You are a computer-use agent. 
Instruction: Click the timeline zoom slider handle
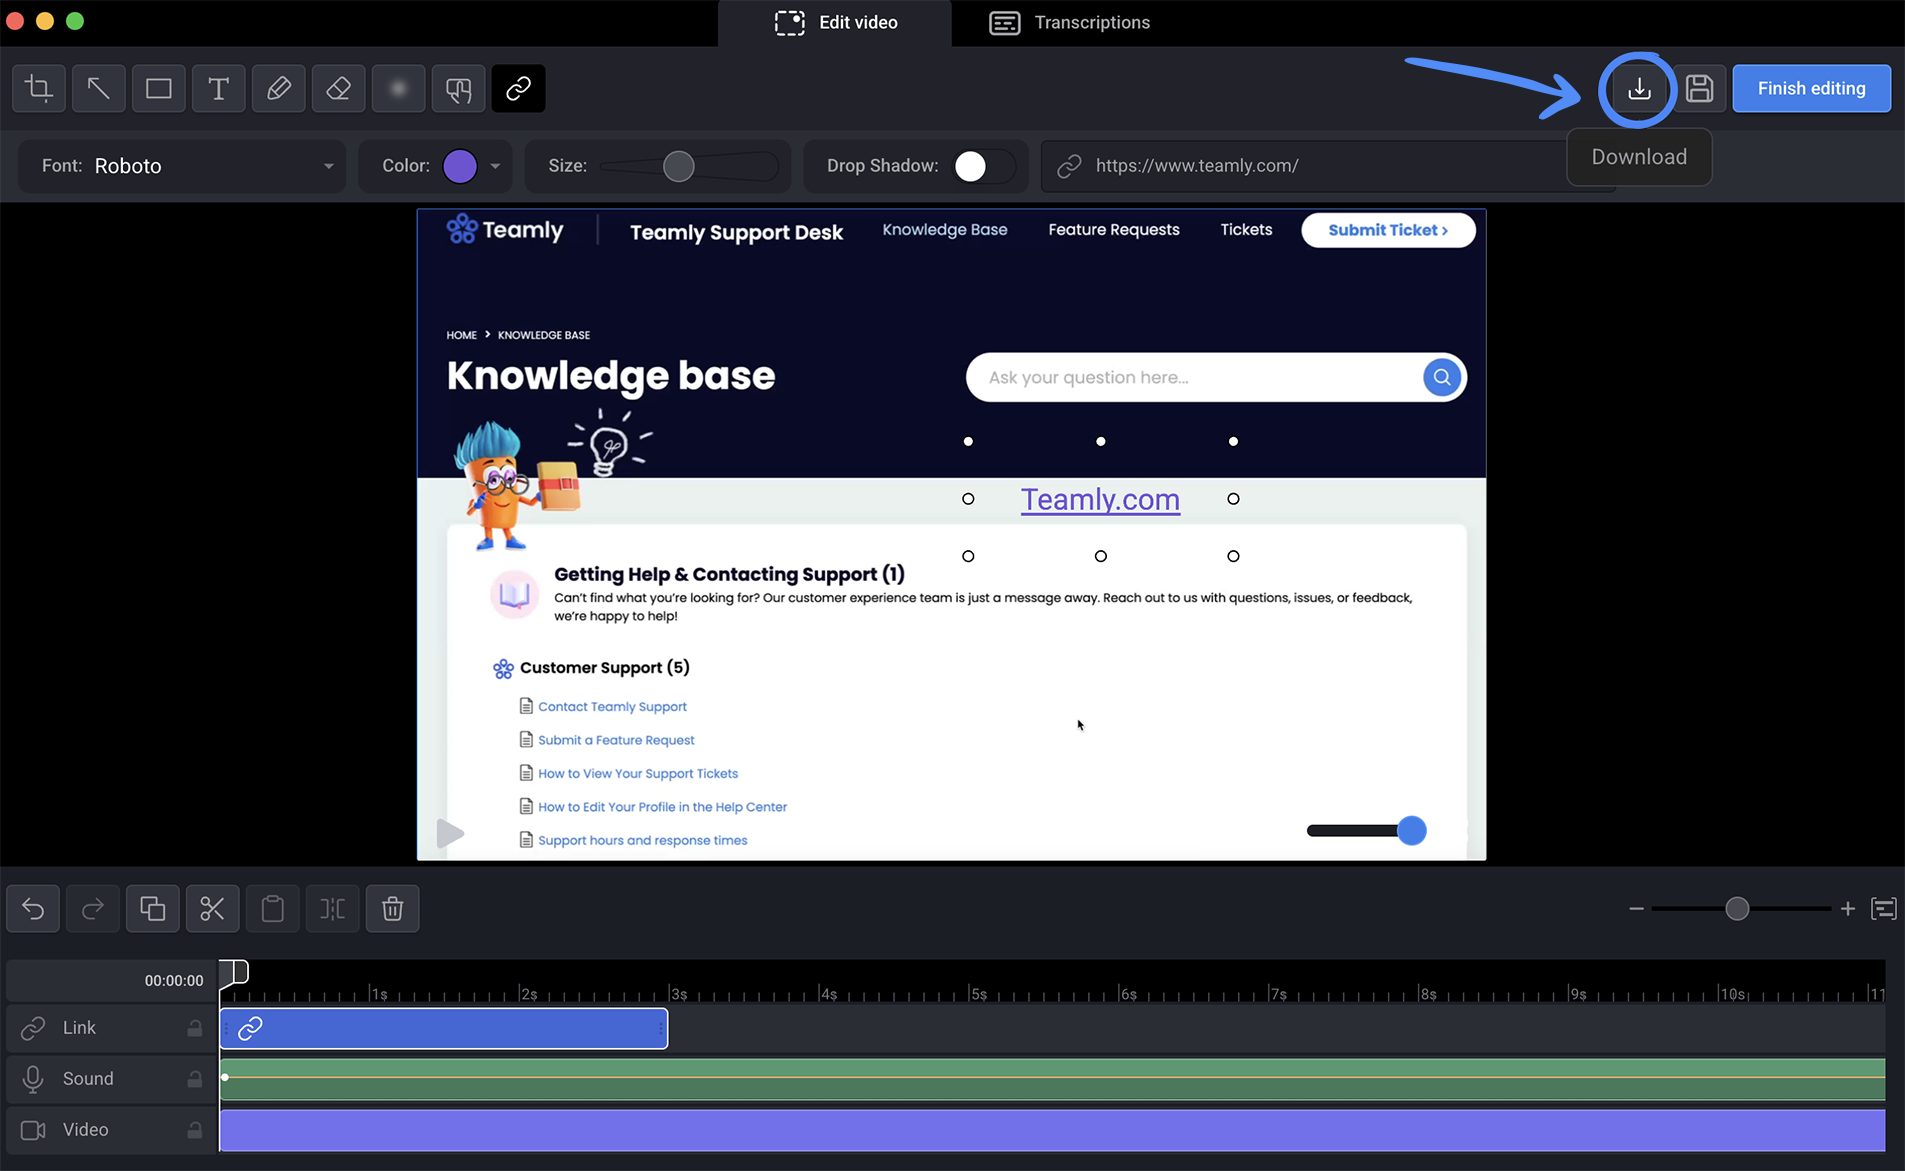tap(1737, 908)
